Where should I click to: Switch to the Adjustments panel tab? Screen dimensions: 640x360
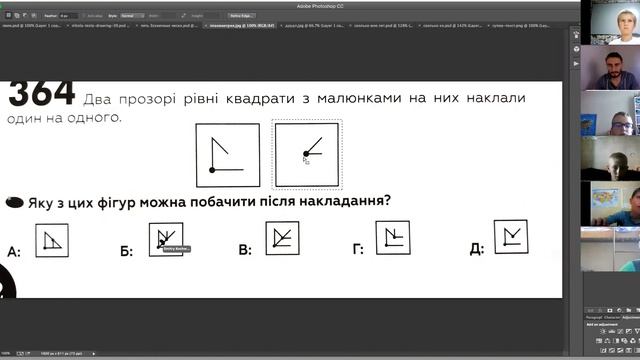click(x=631, y=318)
